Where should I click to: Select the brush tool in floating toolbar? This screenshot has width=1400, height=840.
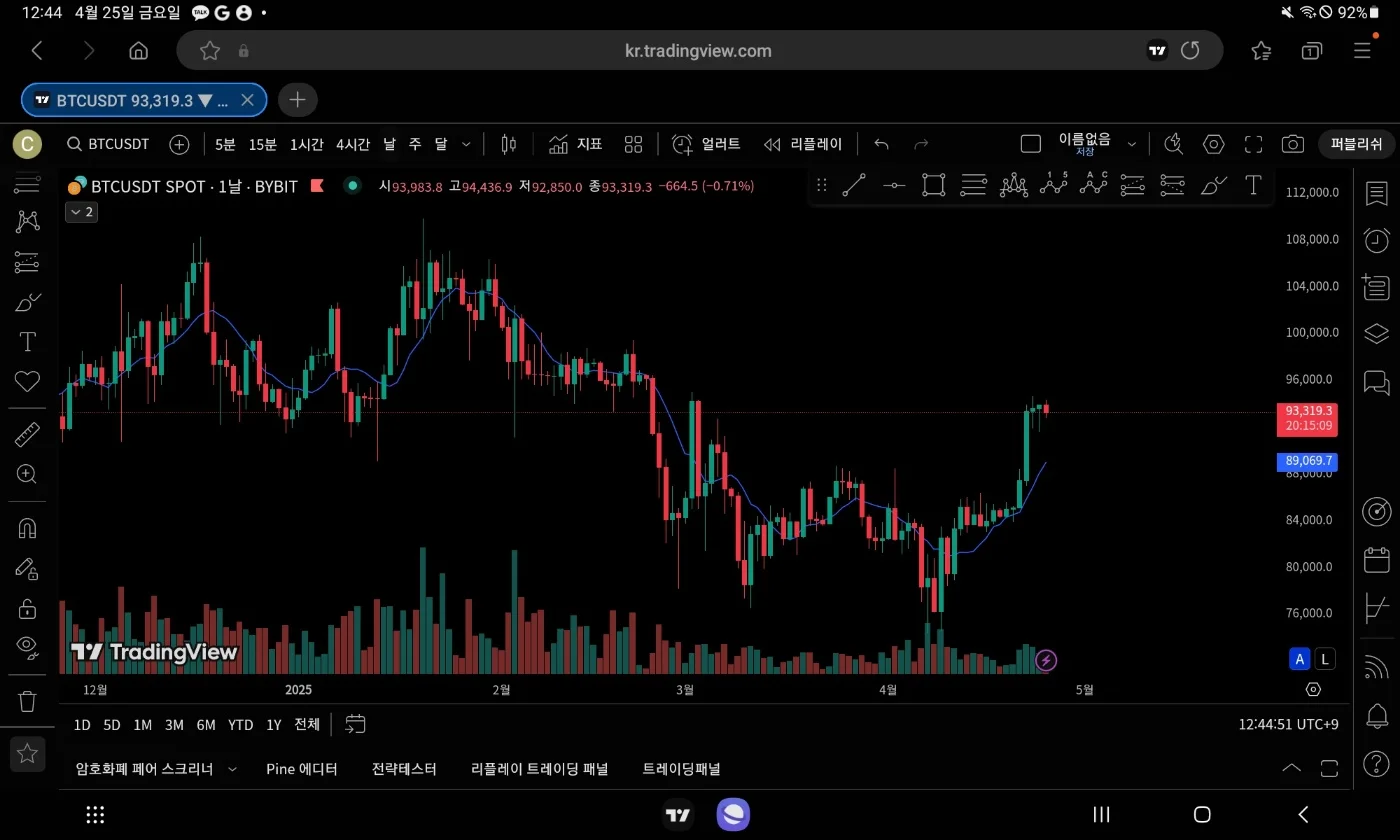(1213, 185)
